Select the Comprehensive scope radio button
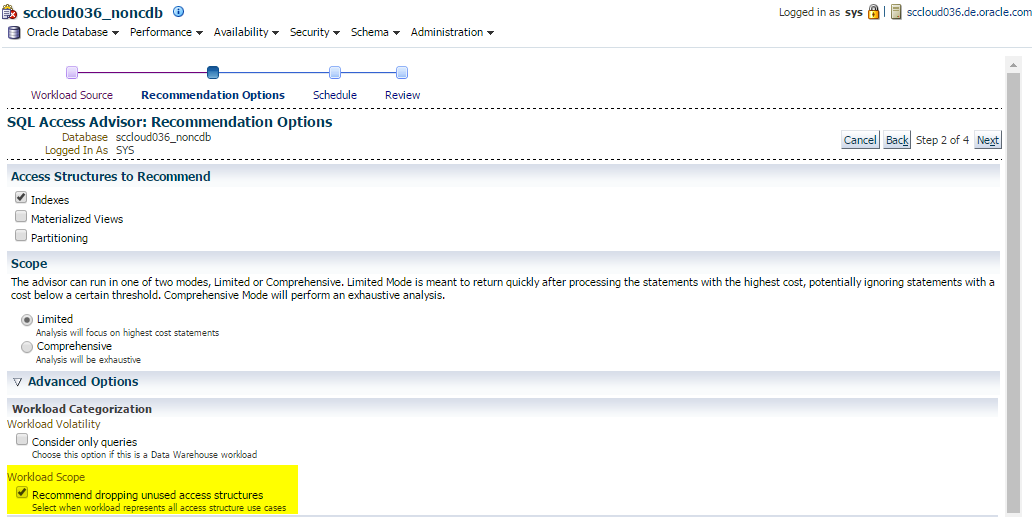 27,346
